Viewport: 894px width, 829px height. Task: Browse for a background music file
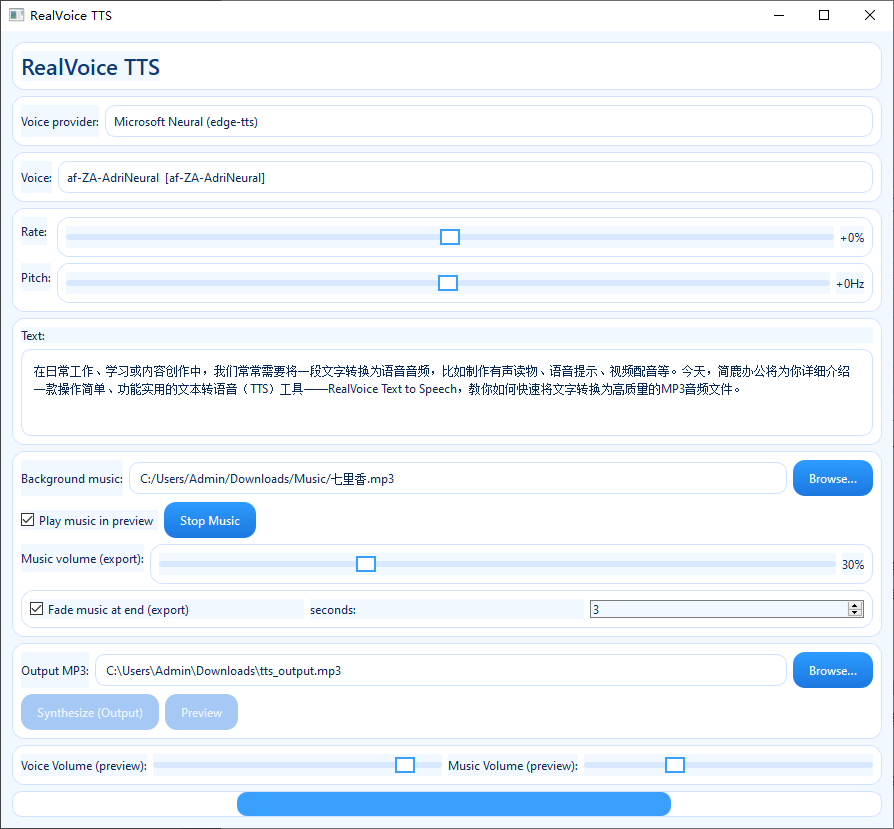click(832, 479)
